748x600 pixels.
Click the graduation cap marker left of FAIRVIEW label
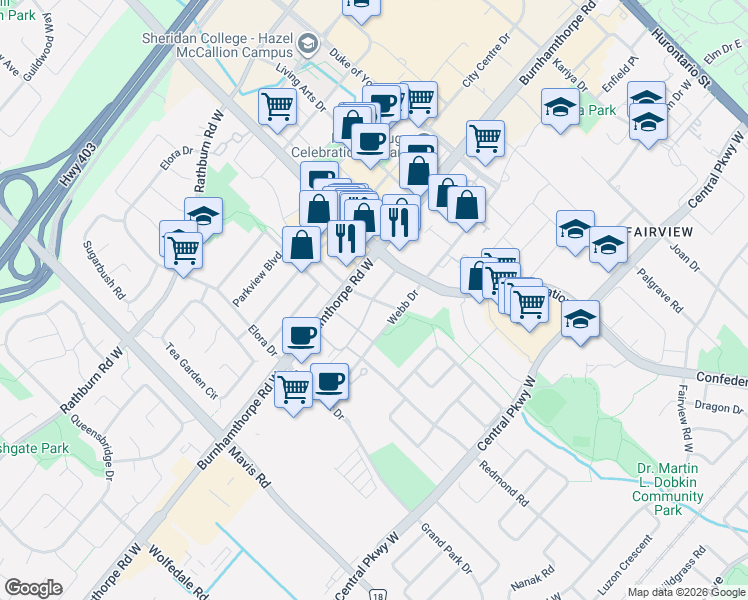[x=575, y=230]
